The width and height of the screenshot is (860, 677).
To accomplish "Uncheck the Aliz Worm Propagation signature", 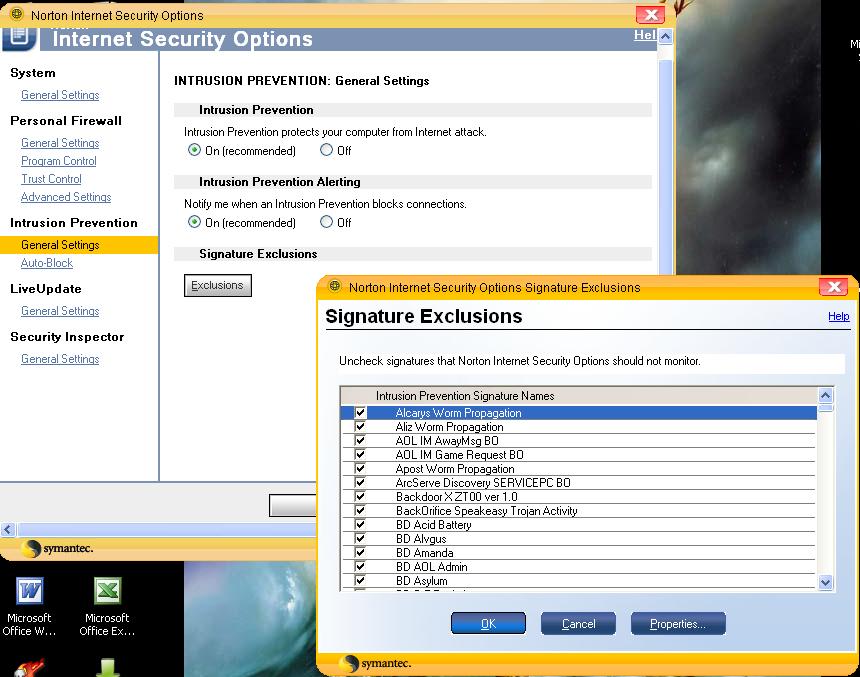I will (x=360, y=426).
